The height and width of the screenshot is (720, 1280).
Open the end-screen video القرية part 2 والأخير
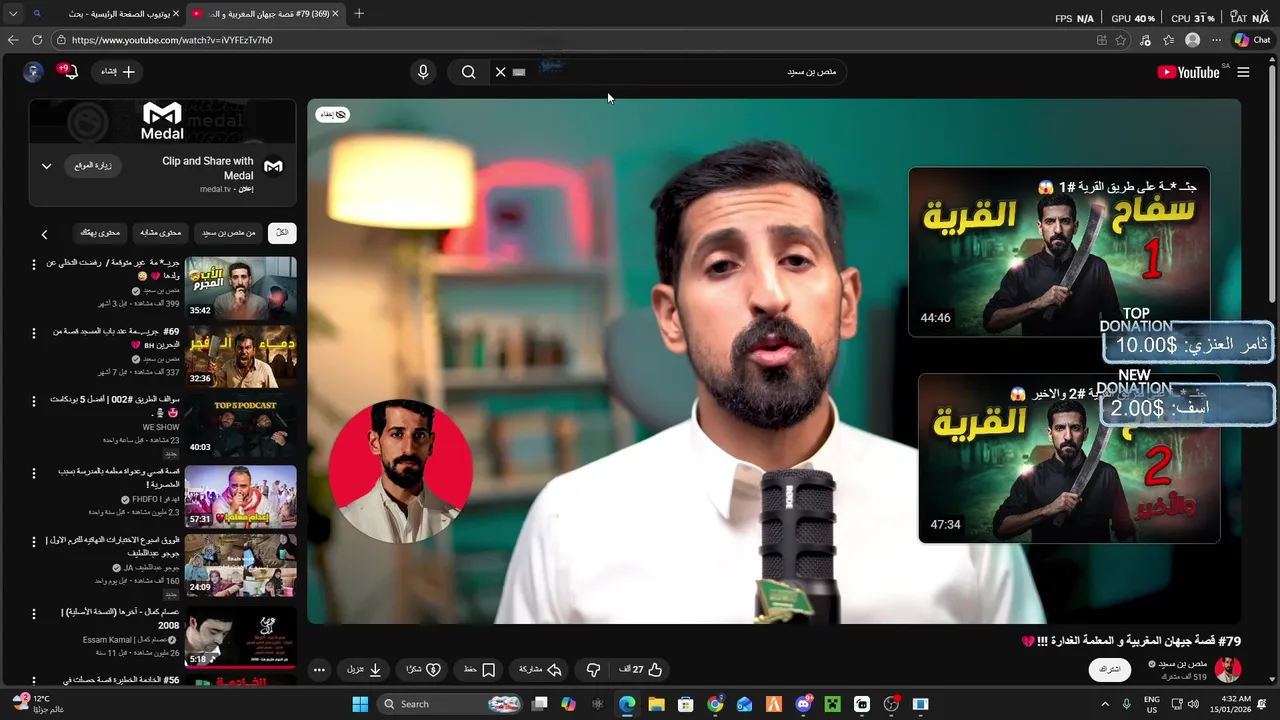[1068, 458]
